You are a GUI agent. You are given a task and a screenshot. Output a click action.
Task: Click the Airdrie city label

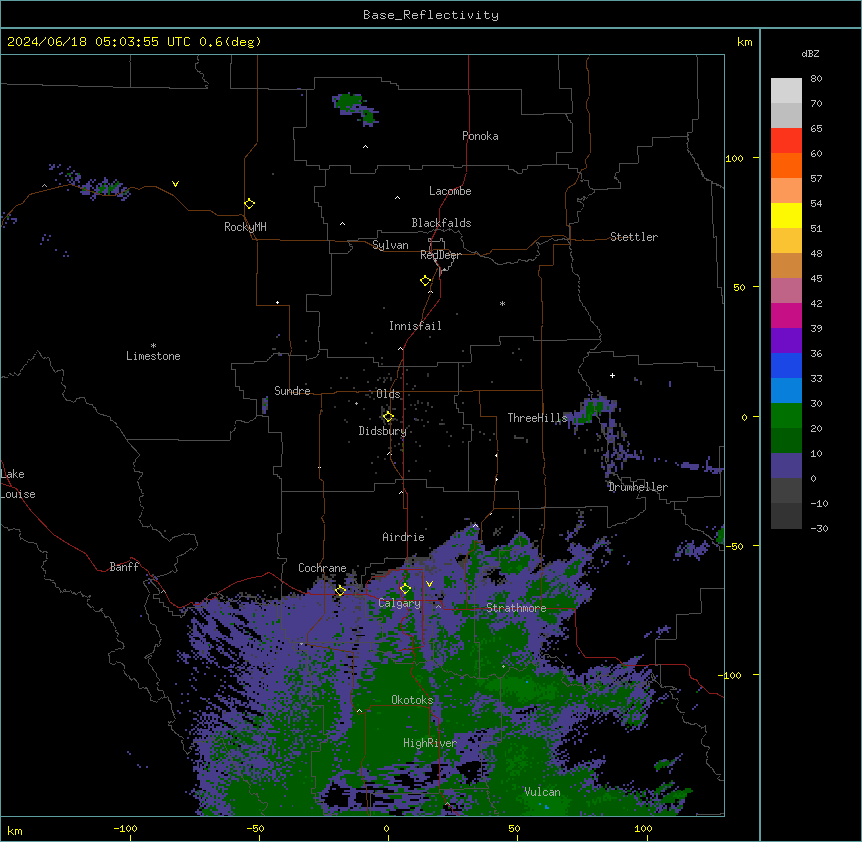click(x=404, y=537)
